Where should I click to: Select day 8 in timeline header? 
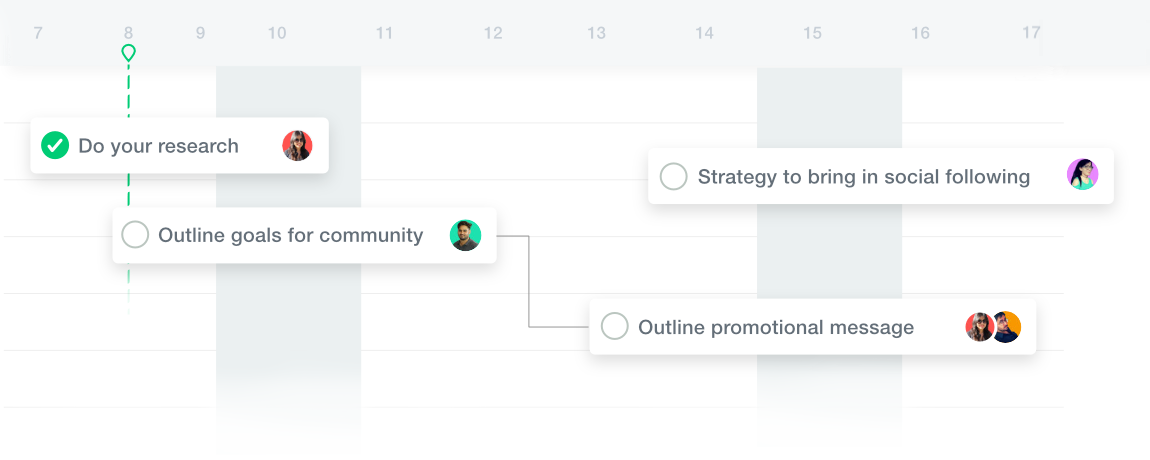click(x=128, y=33)
